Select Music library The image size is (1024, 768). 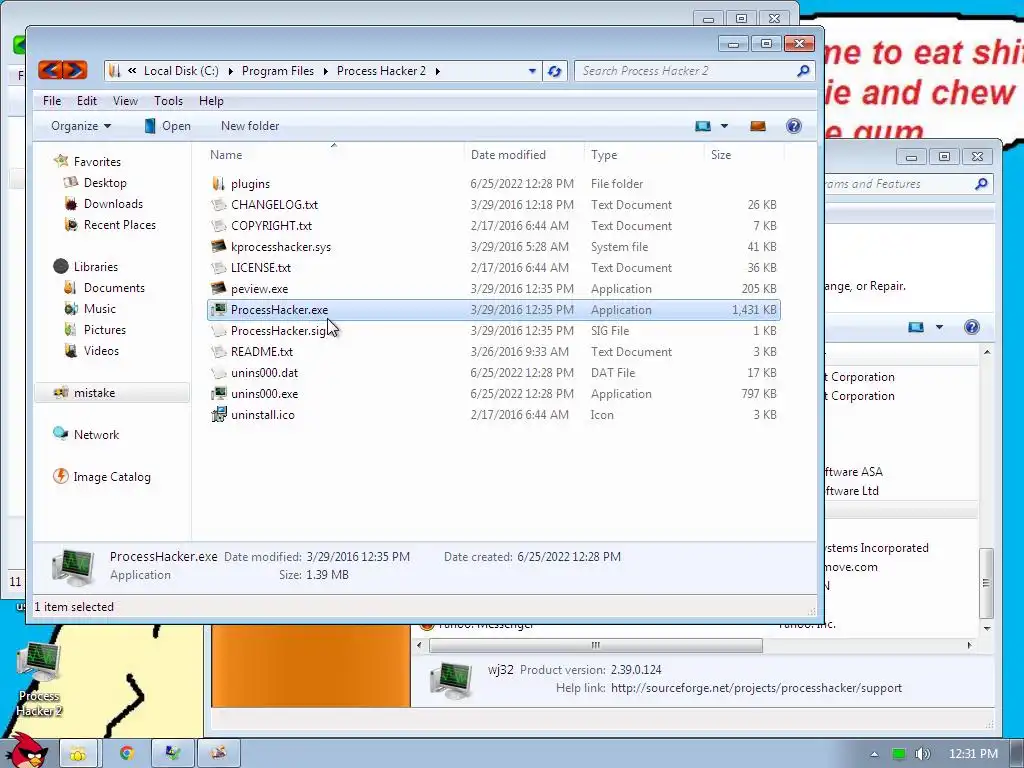[99, 308]
